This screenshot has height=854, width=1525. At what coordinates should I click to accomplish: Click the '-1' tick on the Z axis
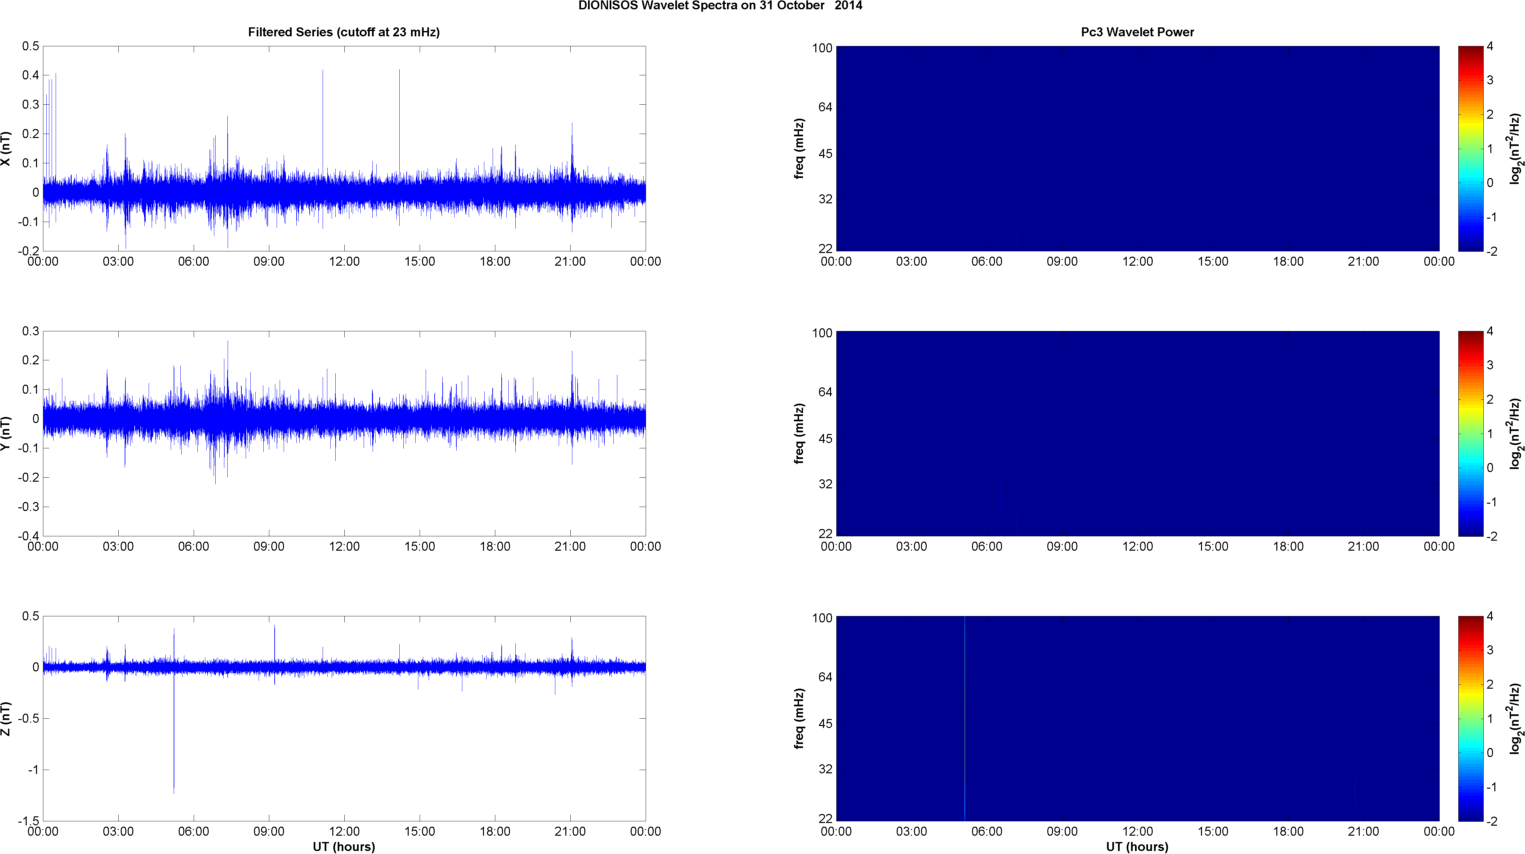[x=31, y=770]
